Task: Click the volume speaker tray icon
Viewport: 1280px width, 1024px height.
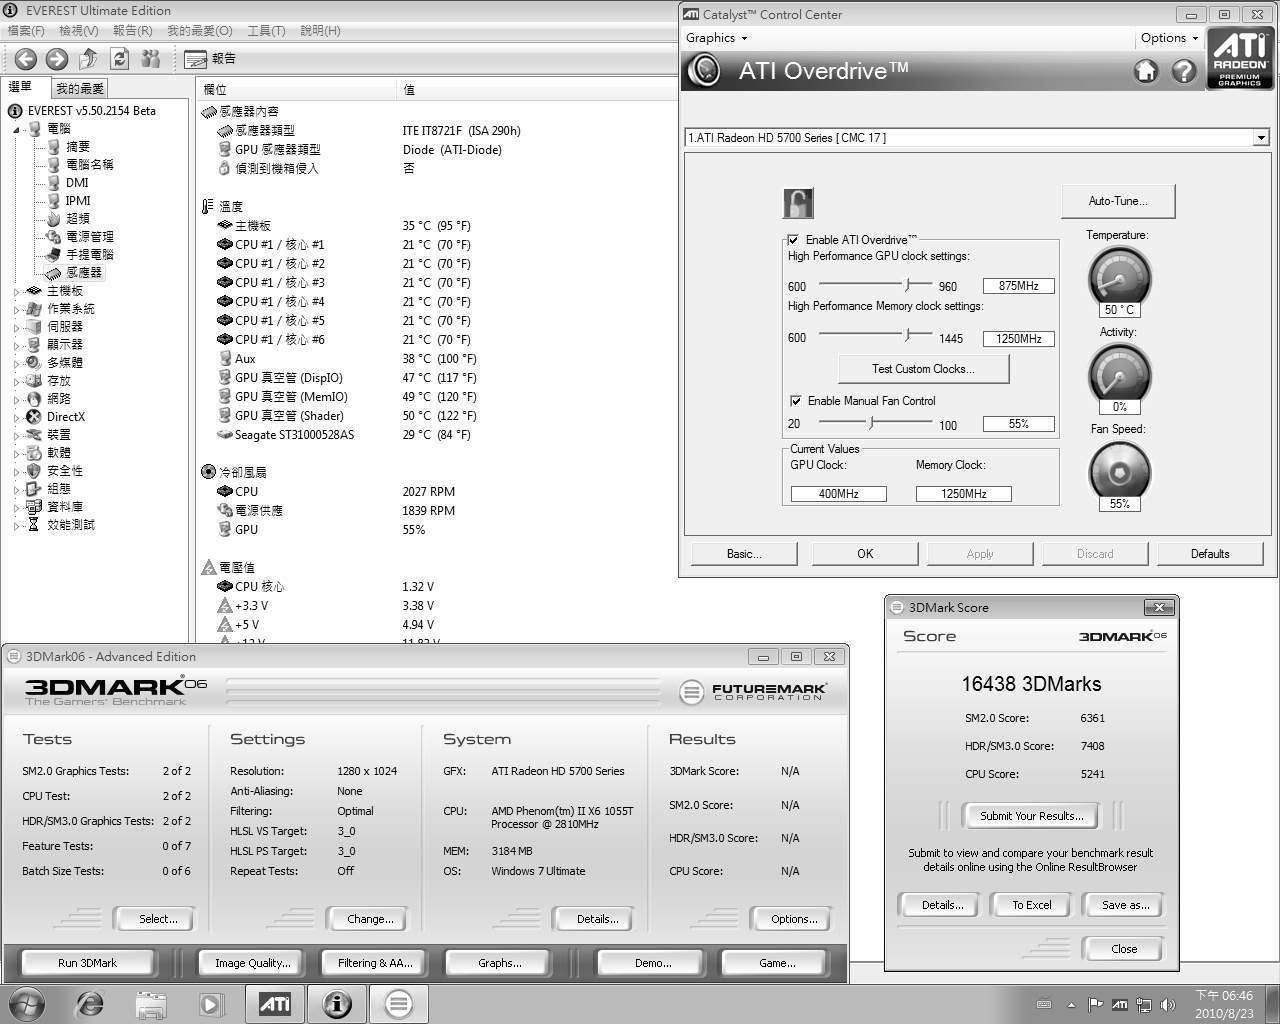Action: 1167,1005
